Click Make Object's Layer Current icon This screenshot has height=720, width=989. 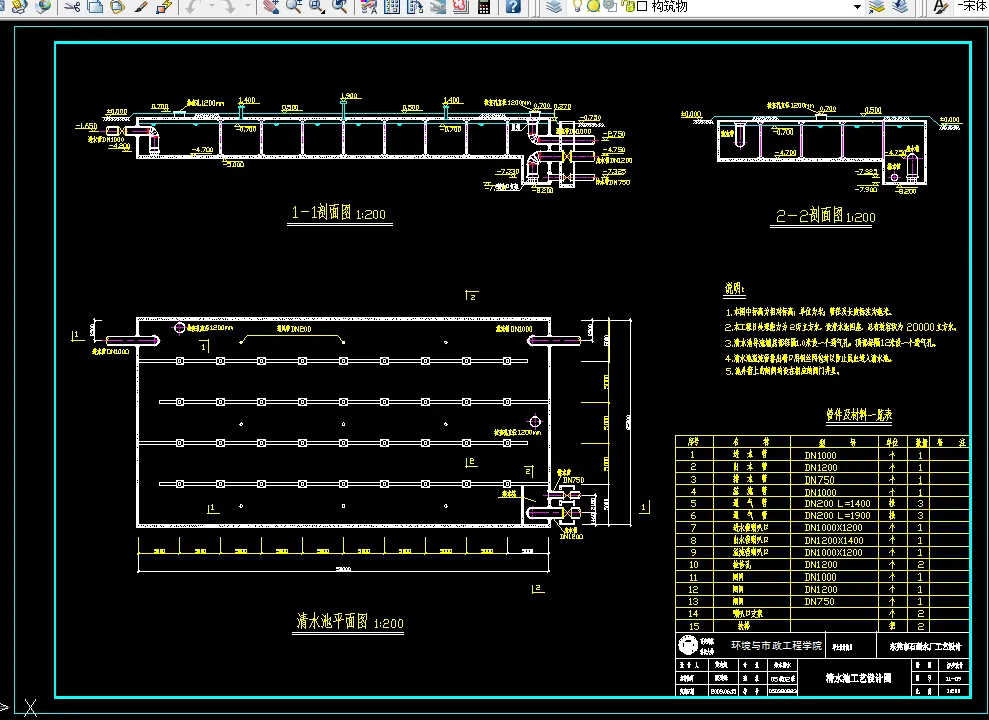pos(876,6)
